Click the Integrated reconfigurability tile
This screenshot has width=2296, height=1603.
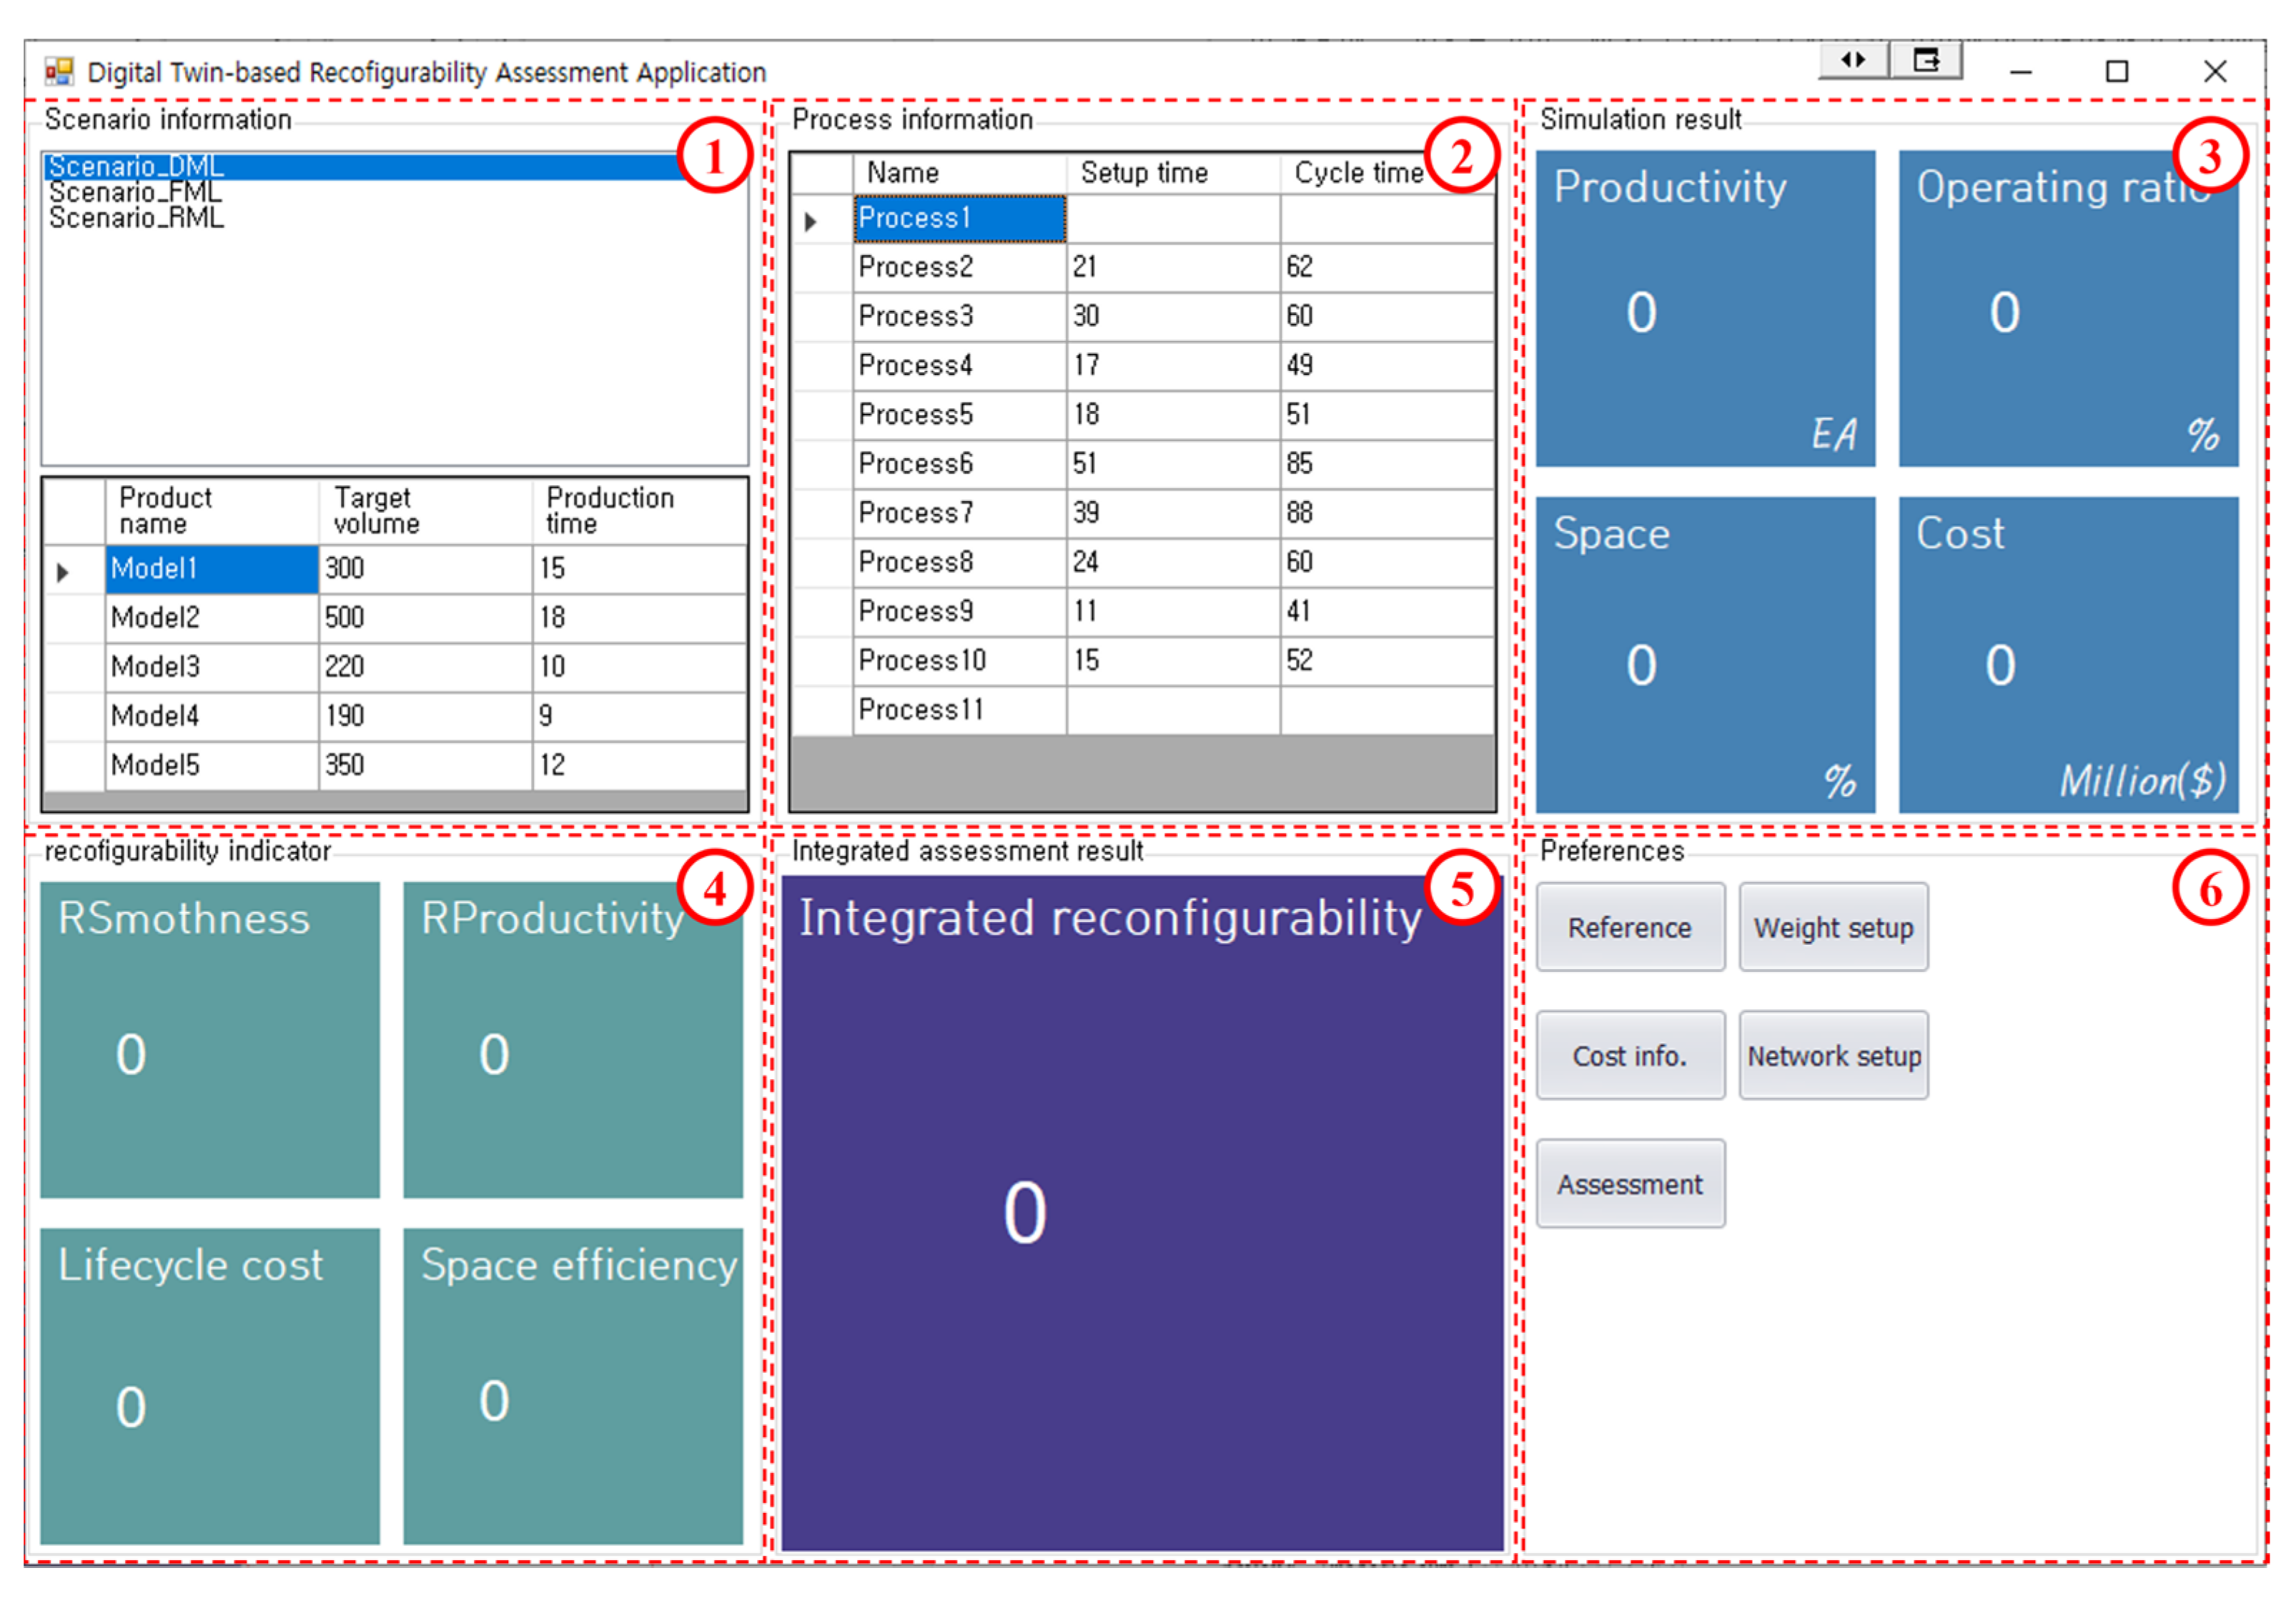click(1141, 1213)
